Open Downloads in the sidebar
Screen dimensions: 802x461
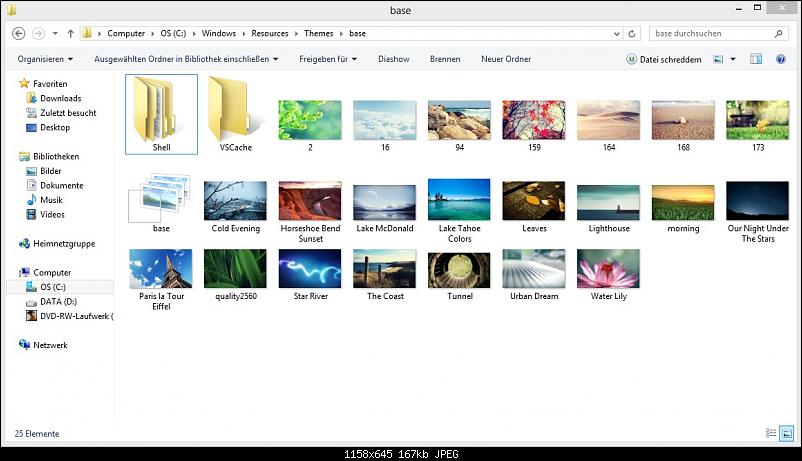54,98
